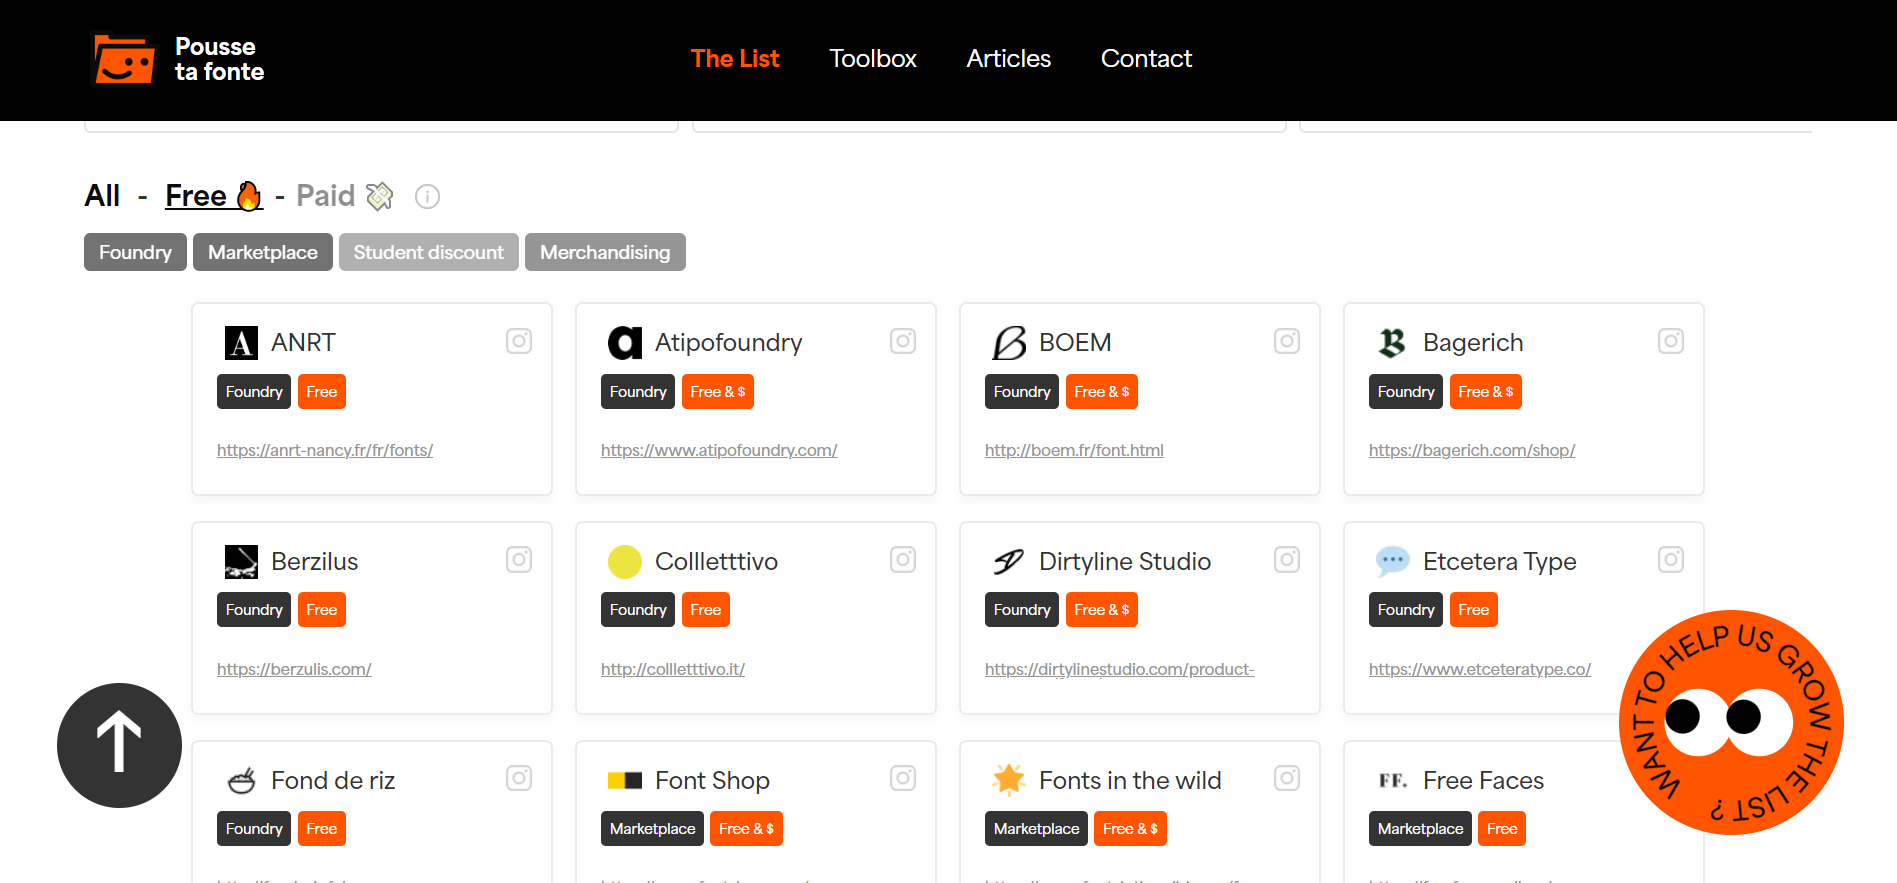Click the Berzilus logo thumbnail
Image resolution: width=1897 pixels, height=883 pixels.
241,562
